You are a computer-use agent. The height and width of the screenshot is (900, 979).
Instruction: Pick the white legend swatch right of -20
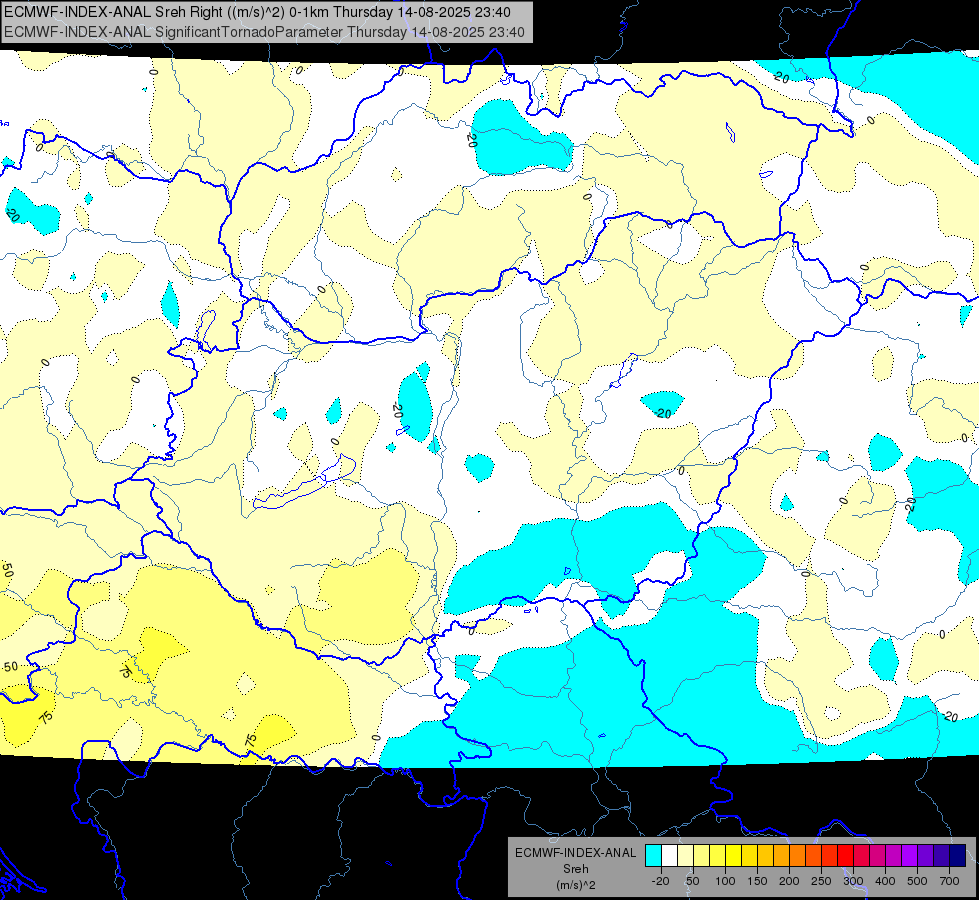pyautogui.click(x=669, y=855)
